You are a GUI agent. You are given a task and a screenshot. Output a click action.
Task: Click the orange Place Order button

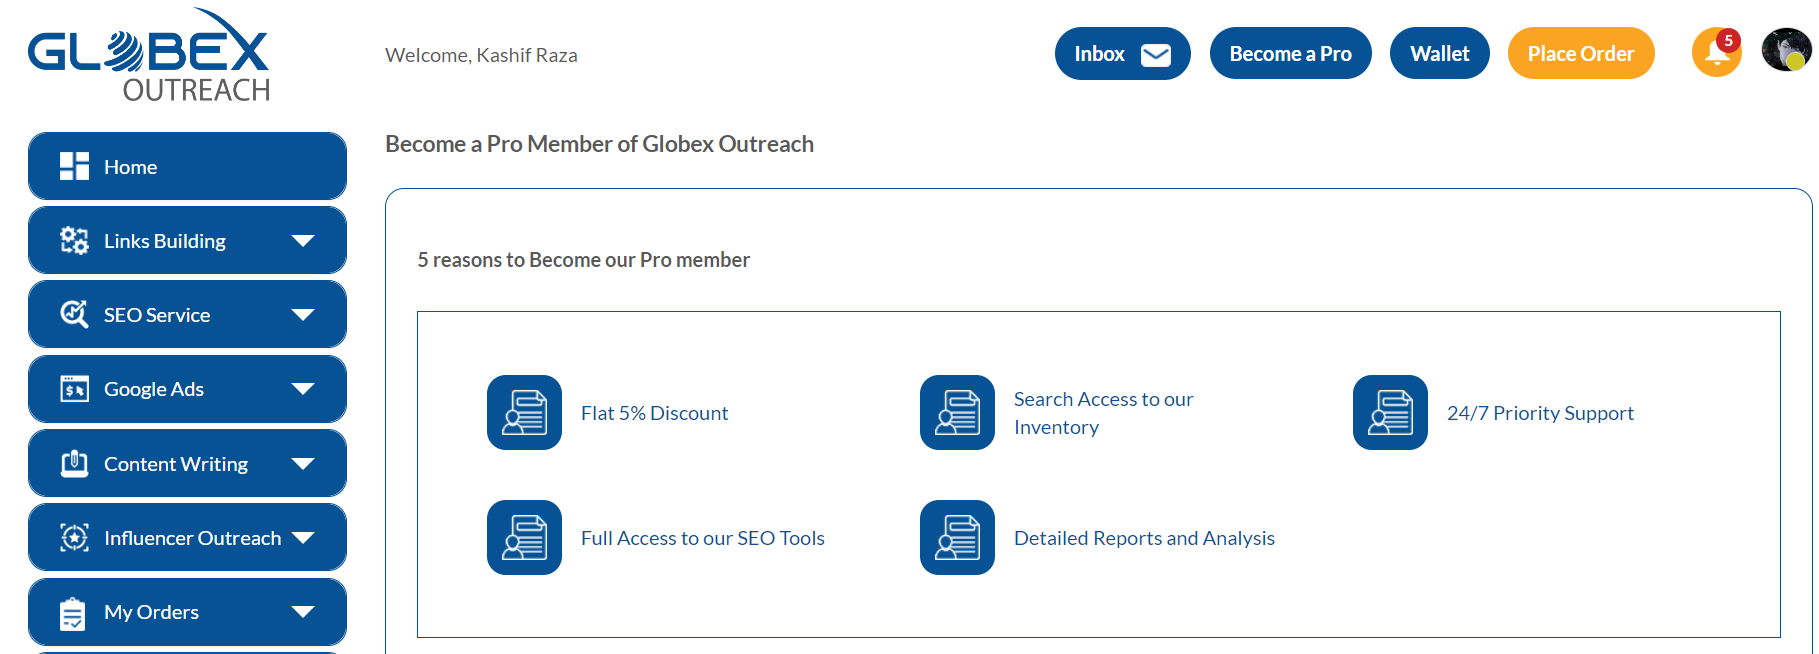(1581, 53)
